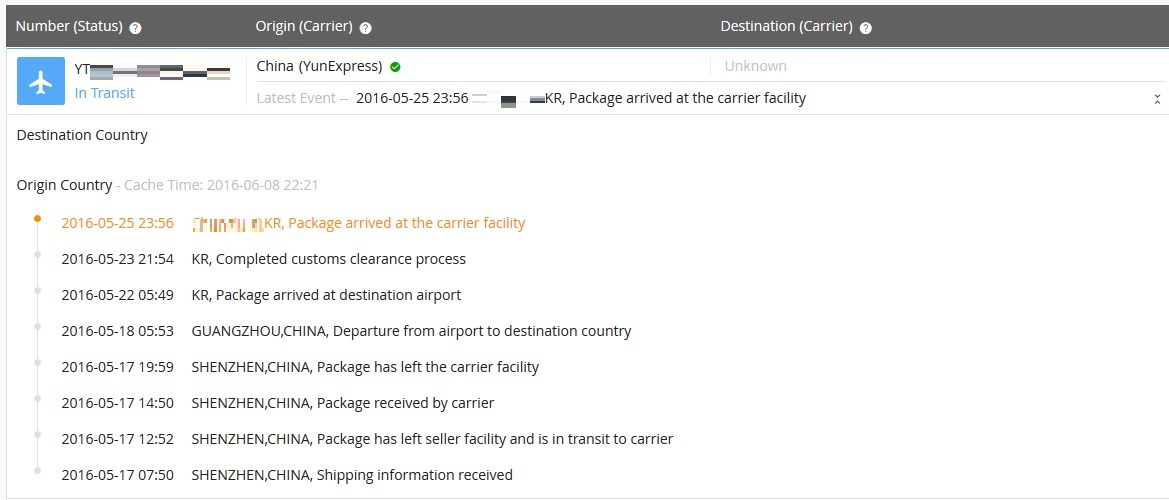Open the China (YunExpress) carrier link
The image size is (1169, 500).
click(x=319, y=66)
